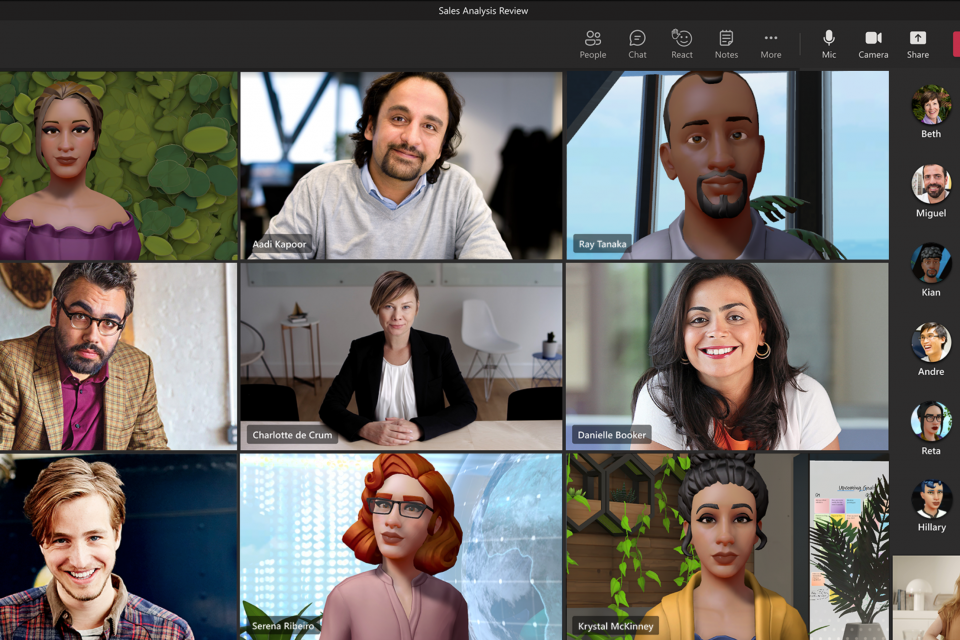Open the People panel
960x640 pixels.
point(592,44)
